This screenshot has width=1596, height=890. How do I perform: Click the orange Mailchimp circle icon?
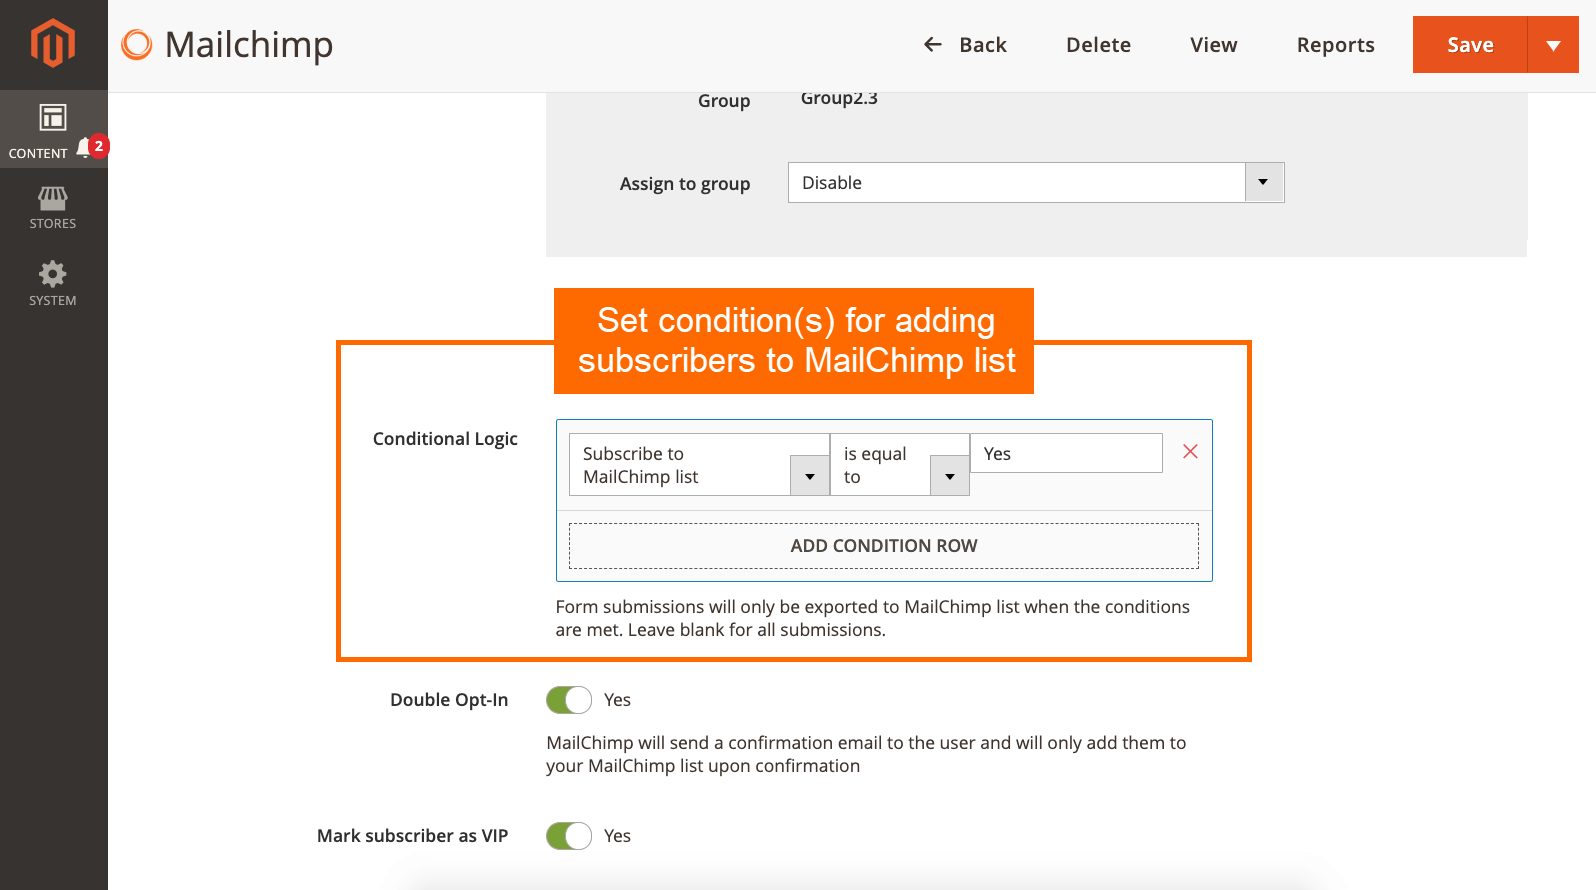click(x=137, y=45)
